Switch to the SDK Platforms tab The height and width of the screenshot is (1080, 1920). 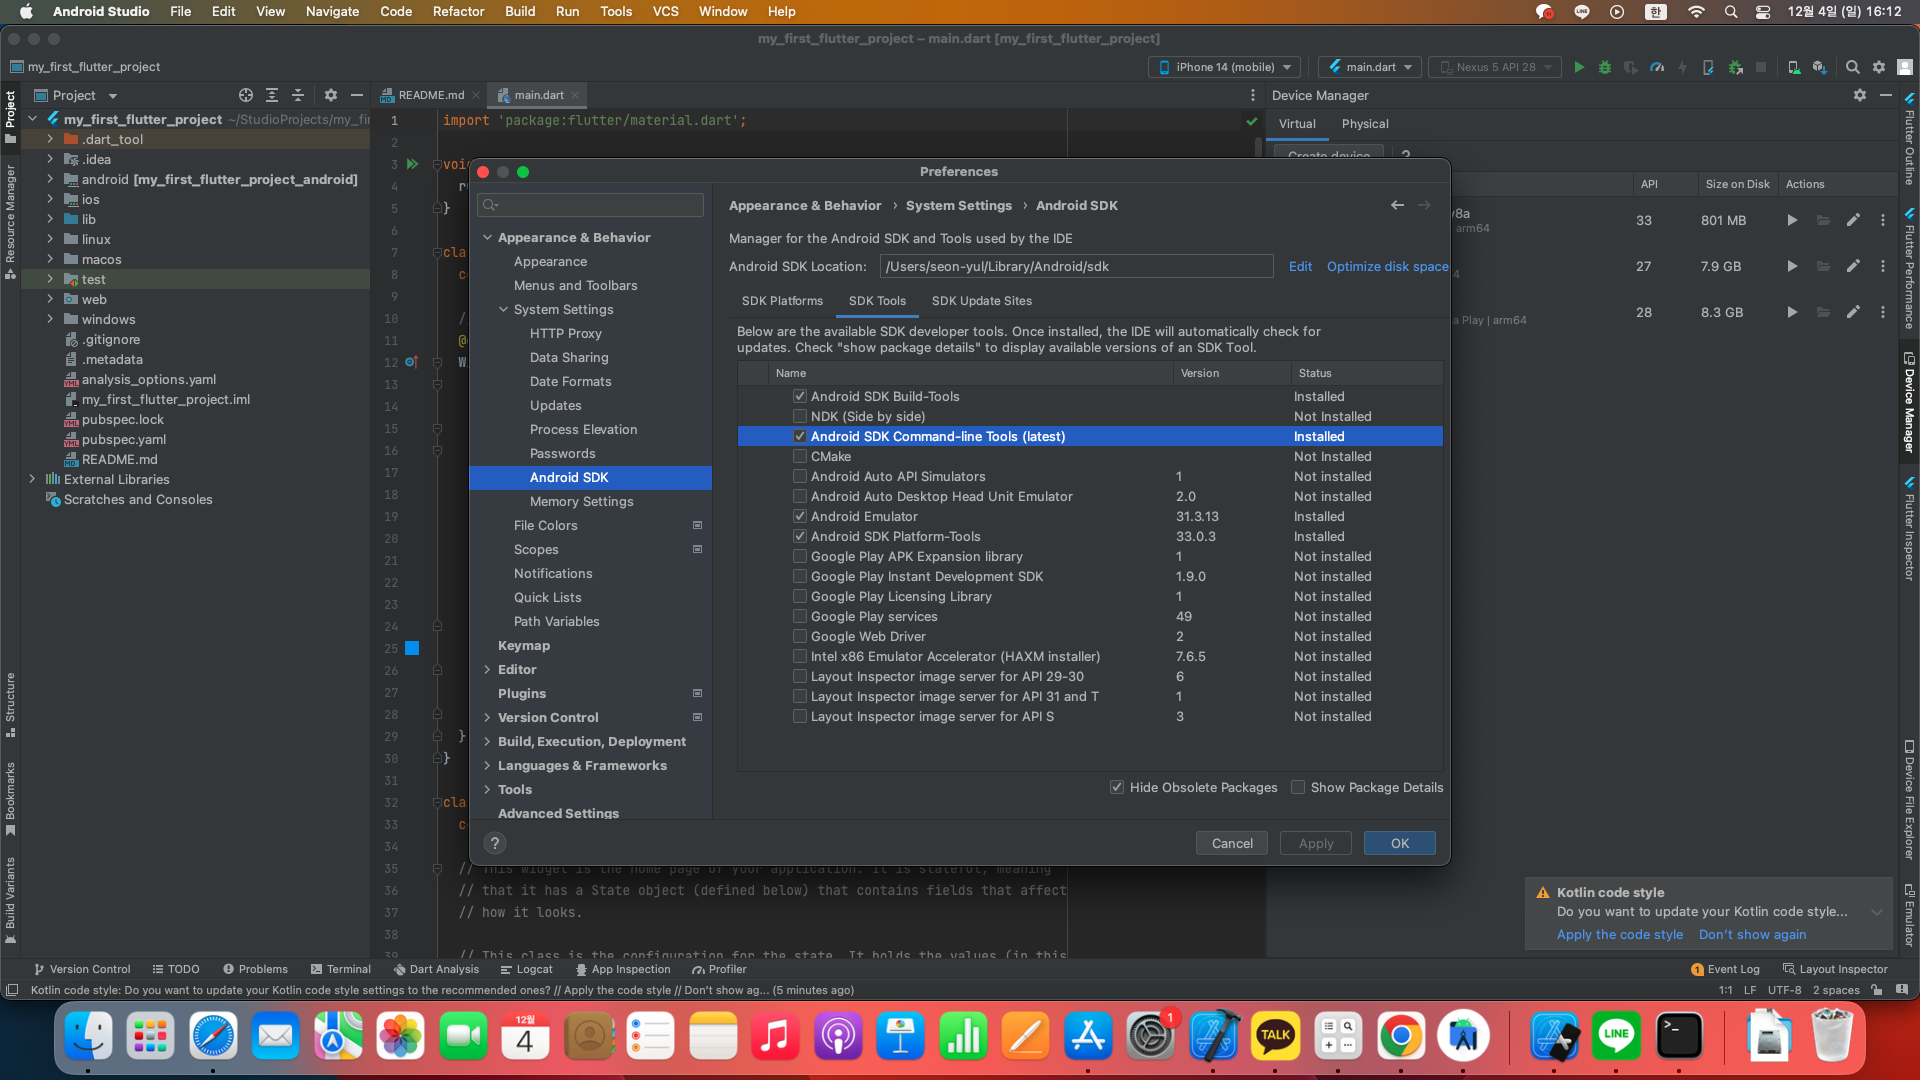coord(782,301)
